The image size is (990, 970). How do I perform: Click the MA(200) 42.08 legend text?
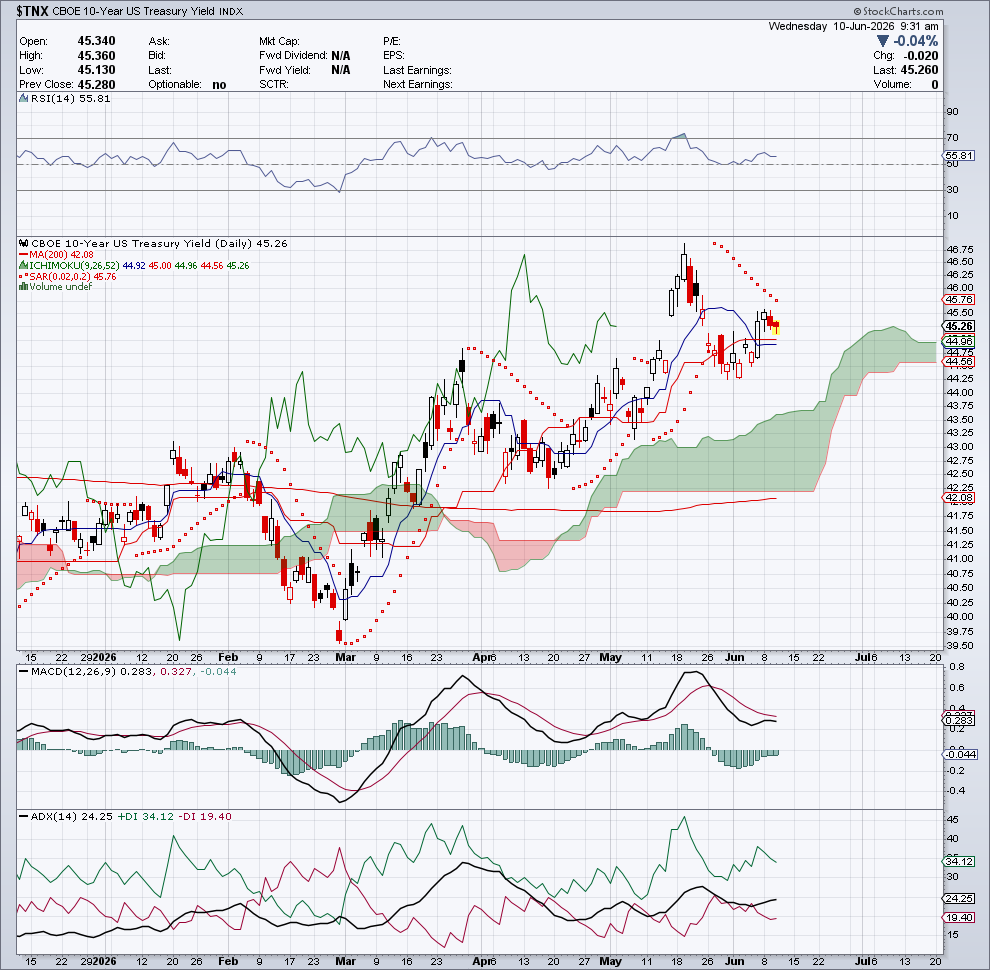(x=61, y=254)
